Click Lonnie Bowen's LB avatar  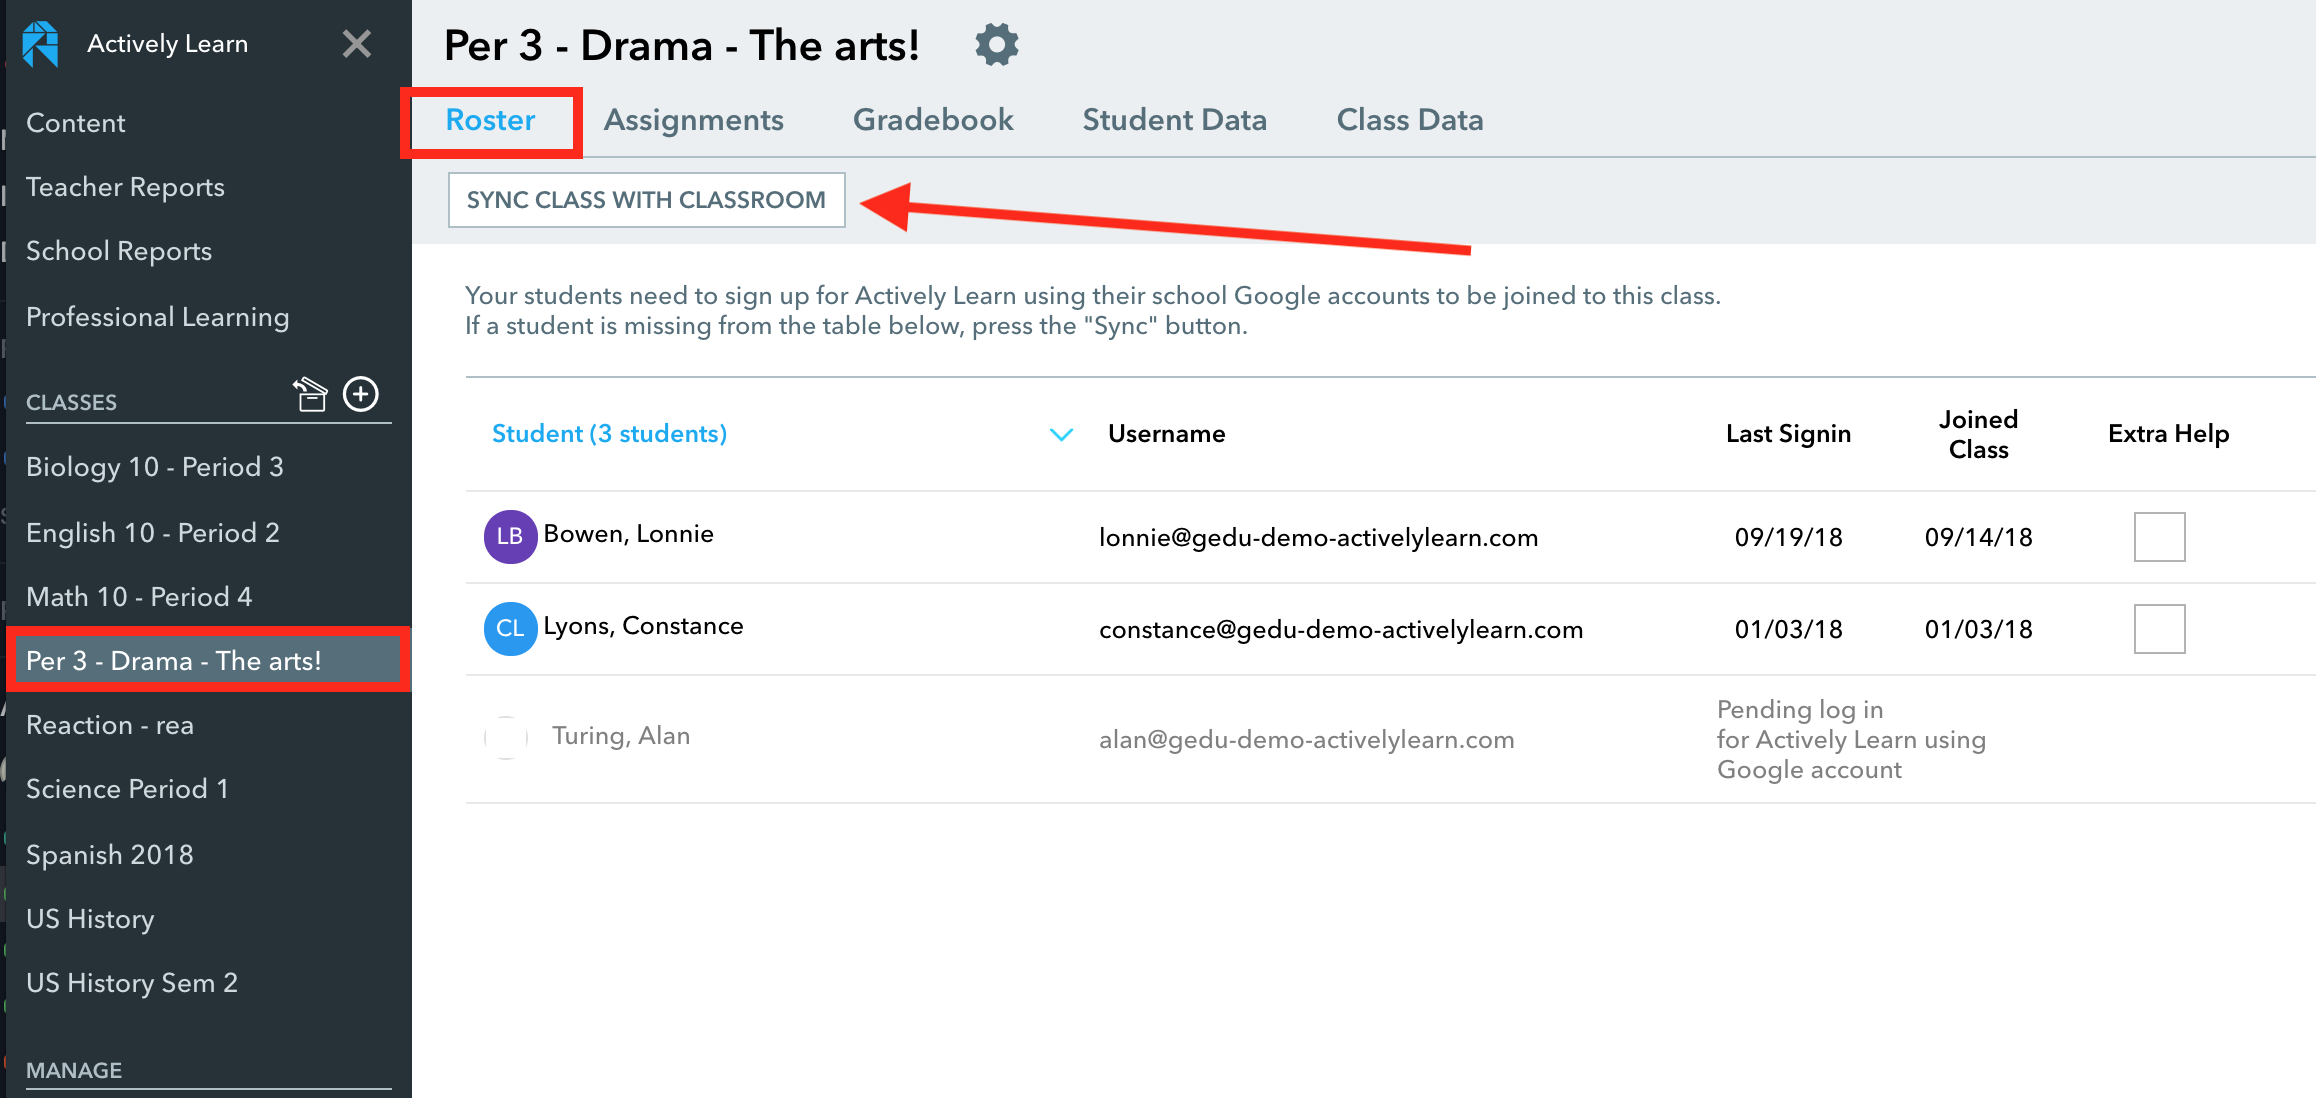click(510, 536)
